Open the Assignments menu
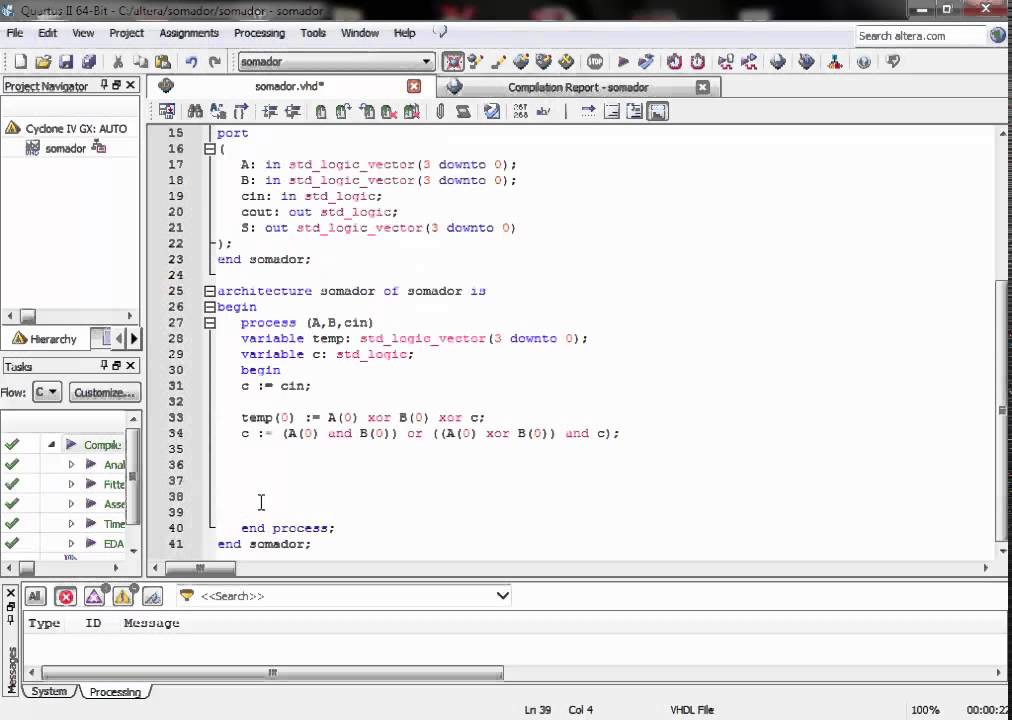Screen dimensions: 1012x720 click(189, 33)
